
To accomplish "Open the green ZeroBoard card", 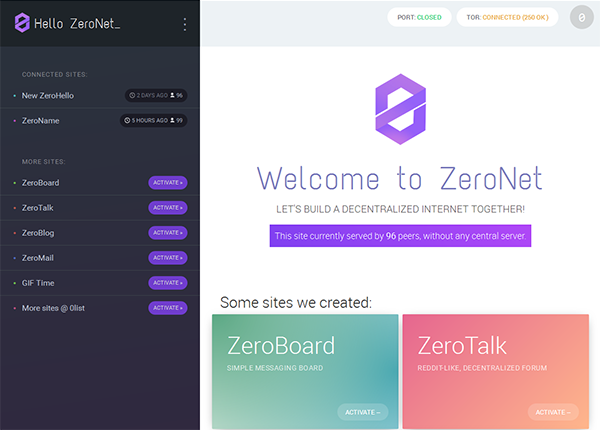I will click(x=305, y=371).
